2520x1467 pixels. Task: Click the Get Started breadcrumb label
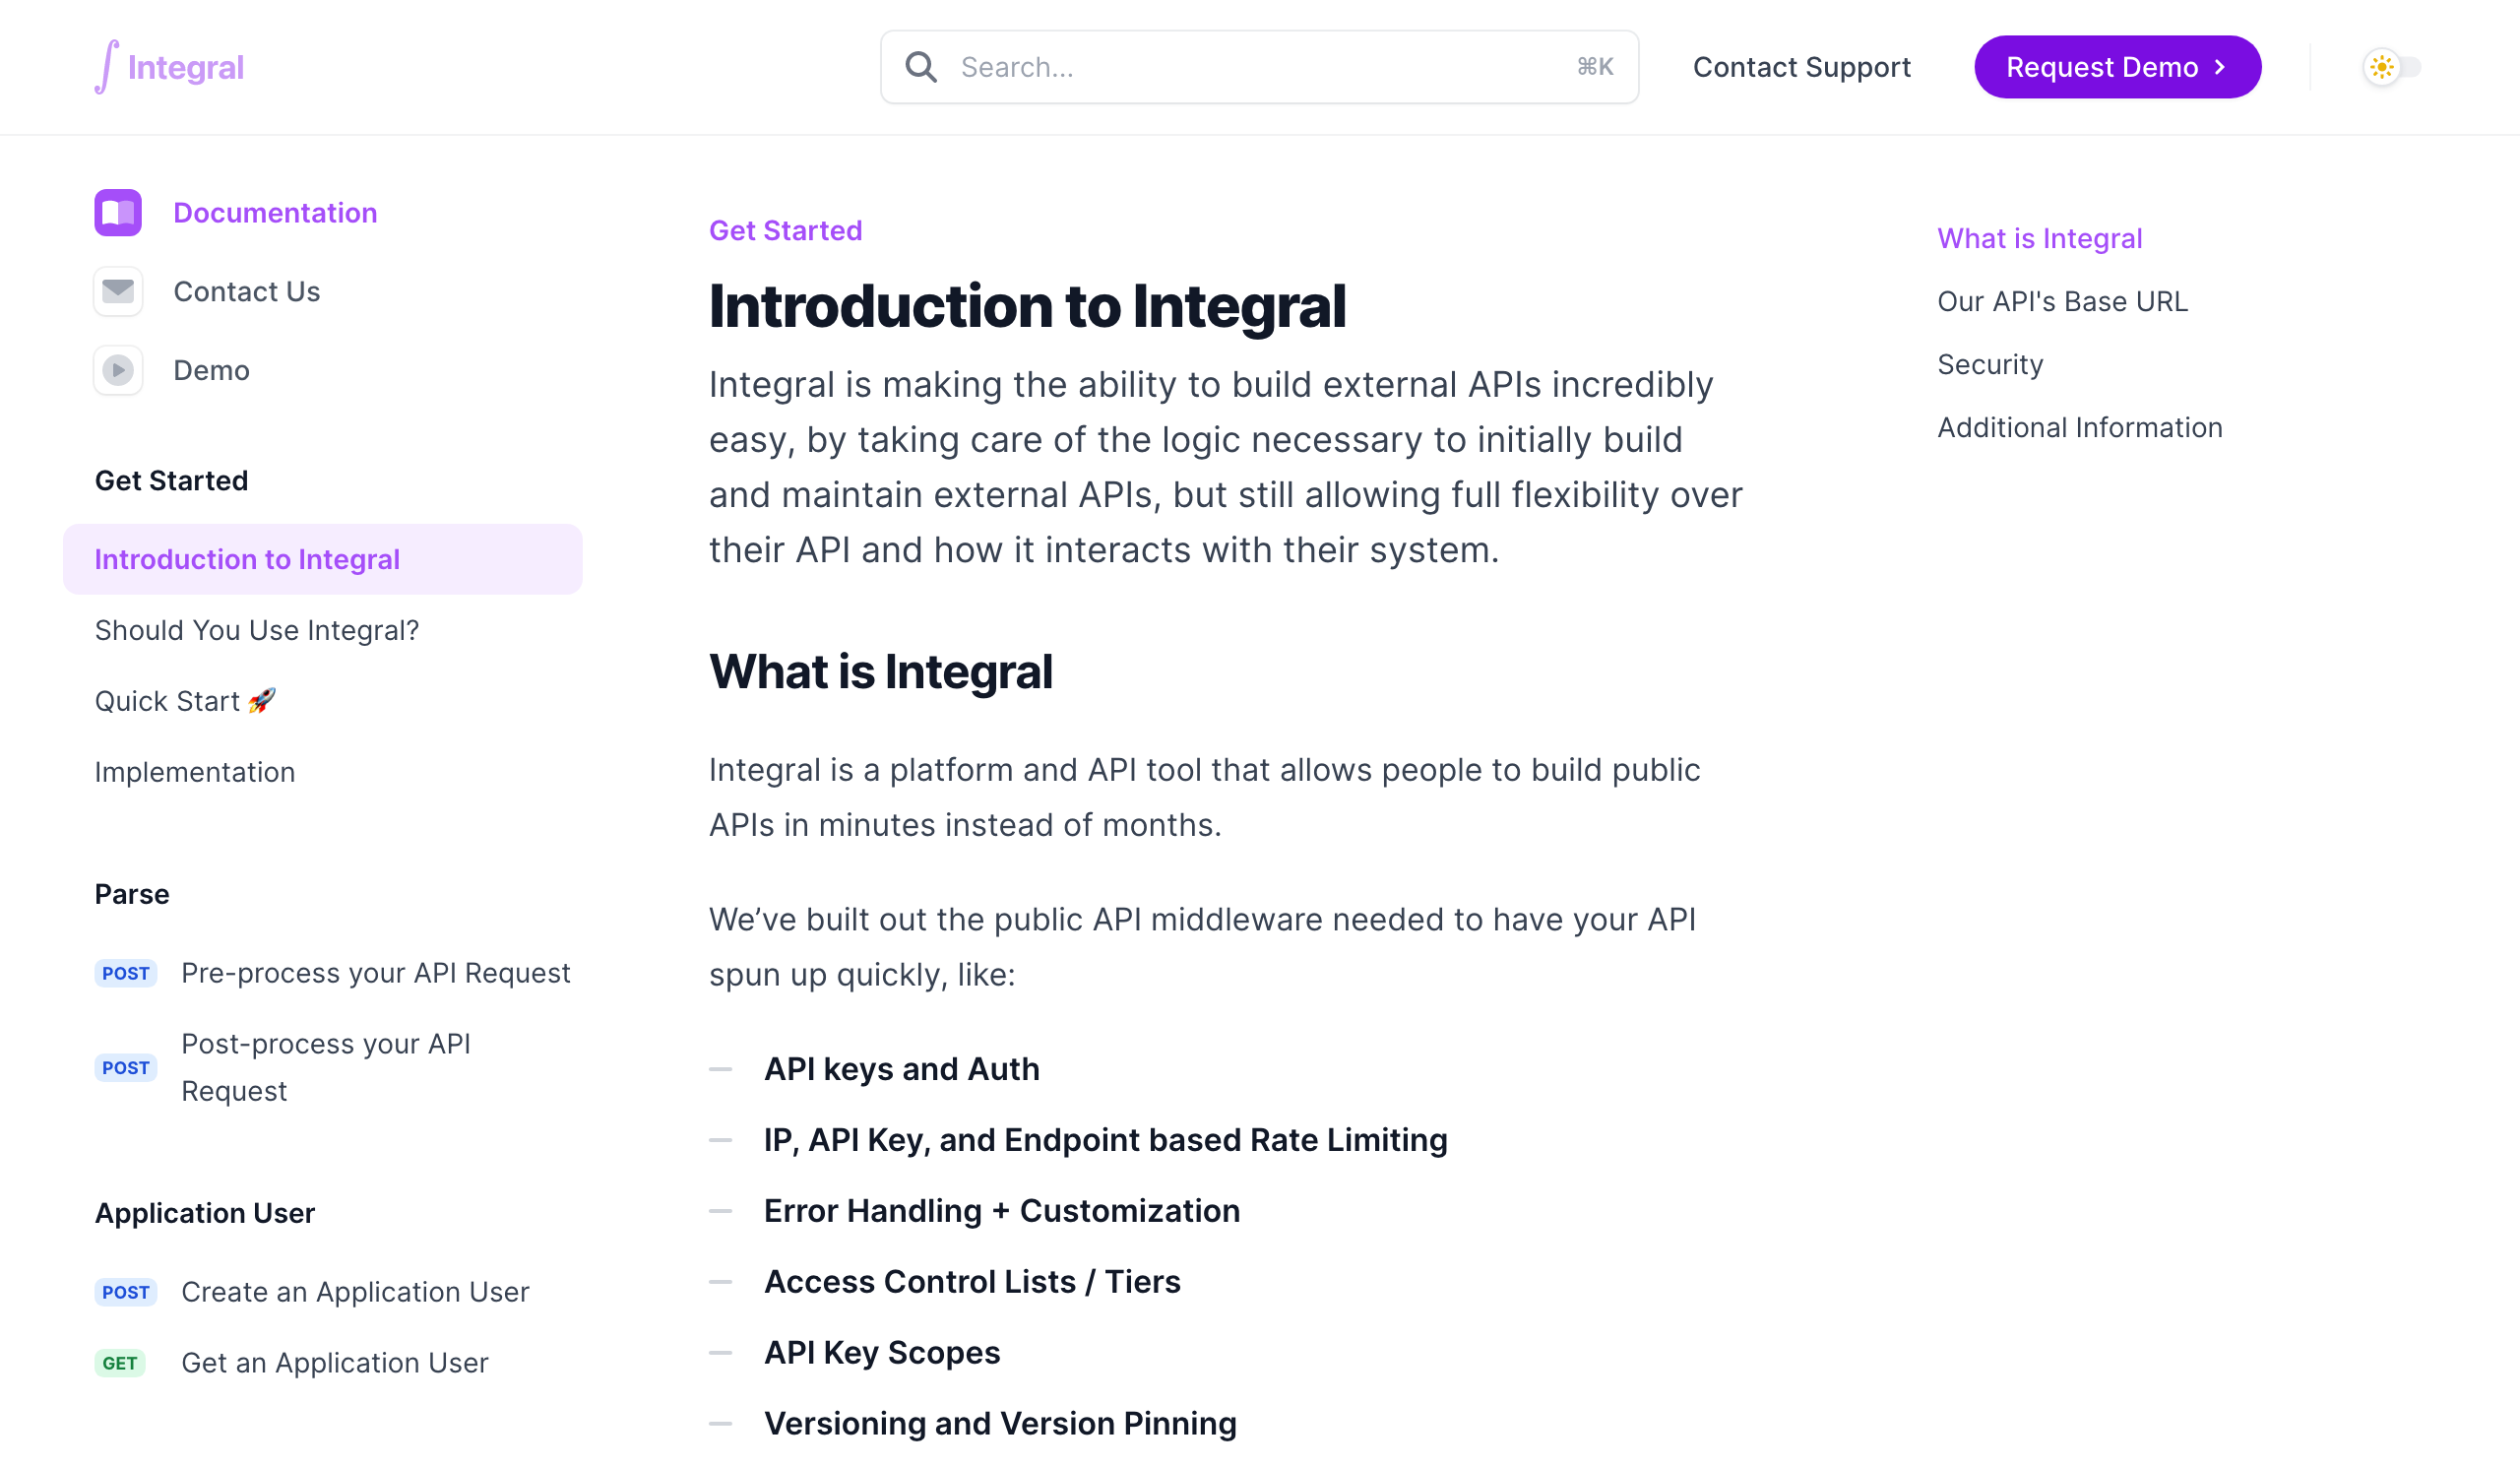point(785,230)
